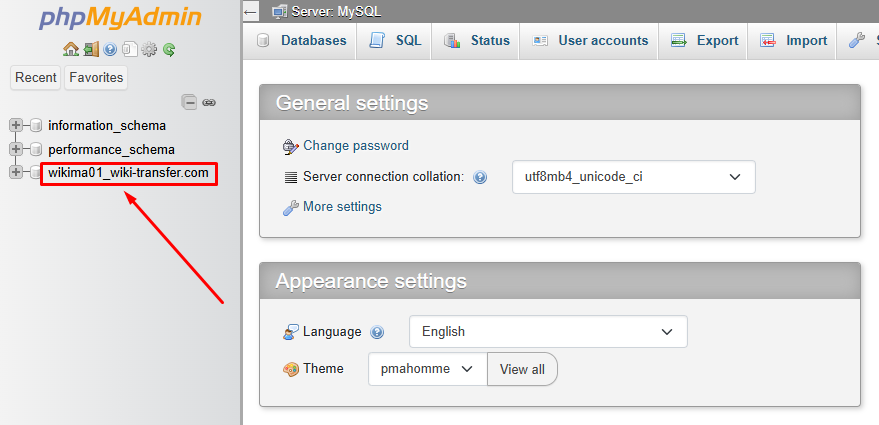Expand the information_schema database node
The image size is (879, 425).
point(16,126)
